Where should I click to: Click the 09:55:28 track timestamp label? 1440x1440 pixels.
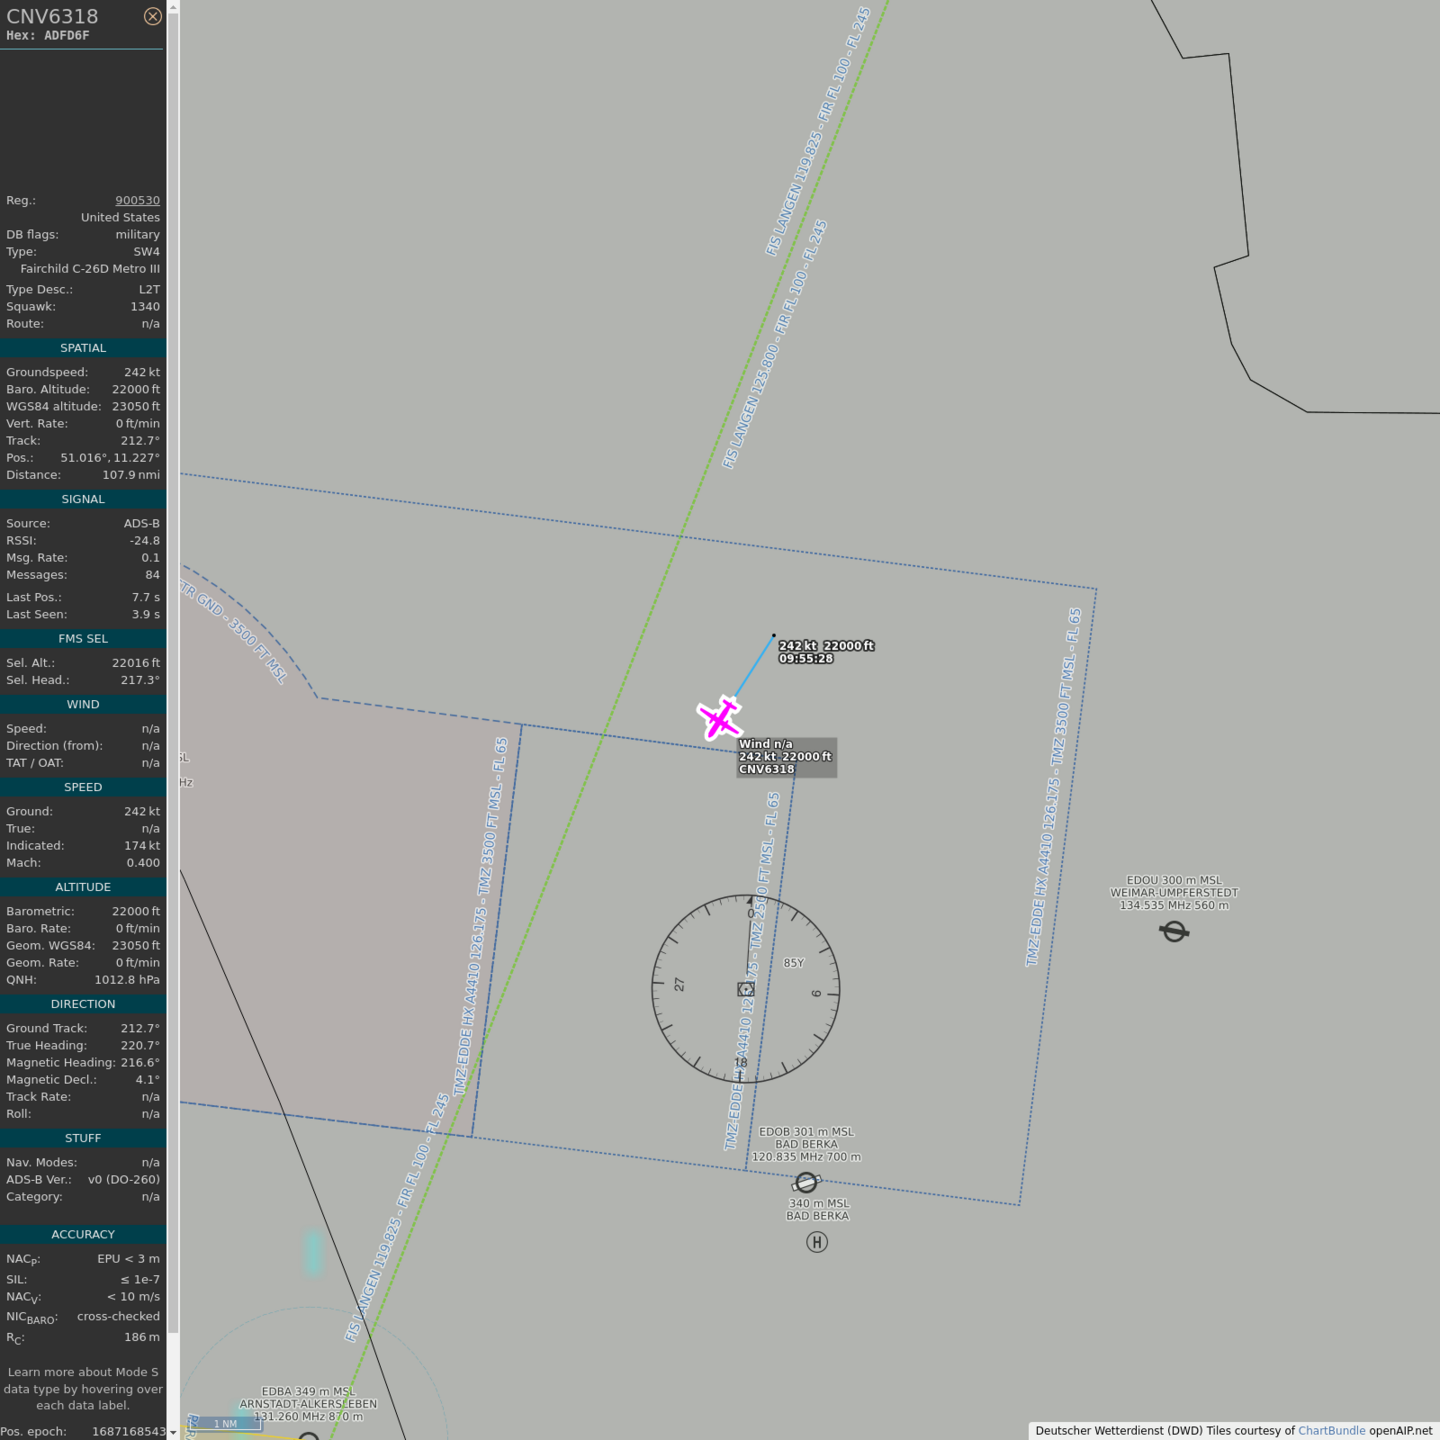point(806,659)
